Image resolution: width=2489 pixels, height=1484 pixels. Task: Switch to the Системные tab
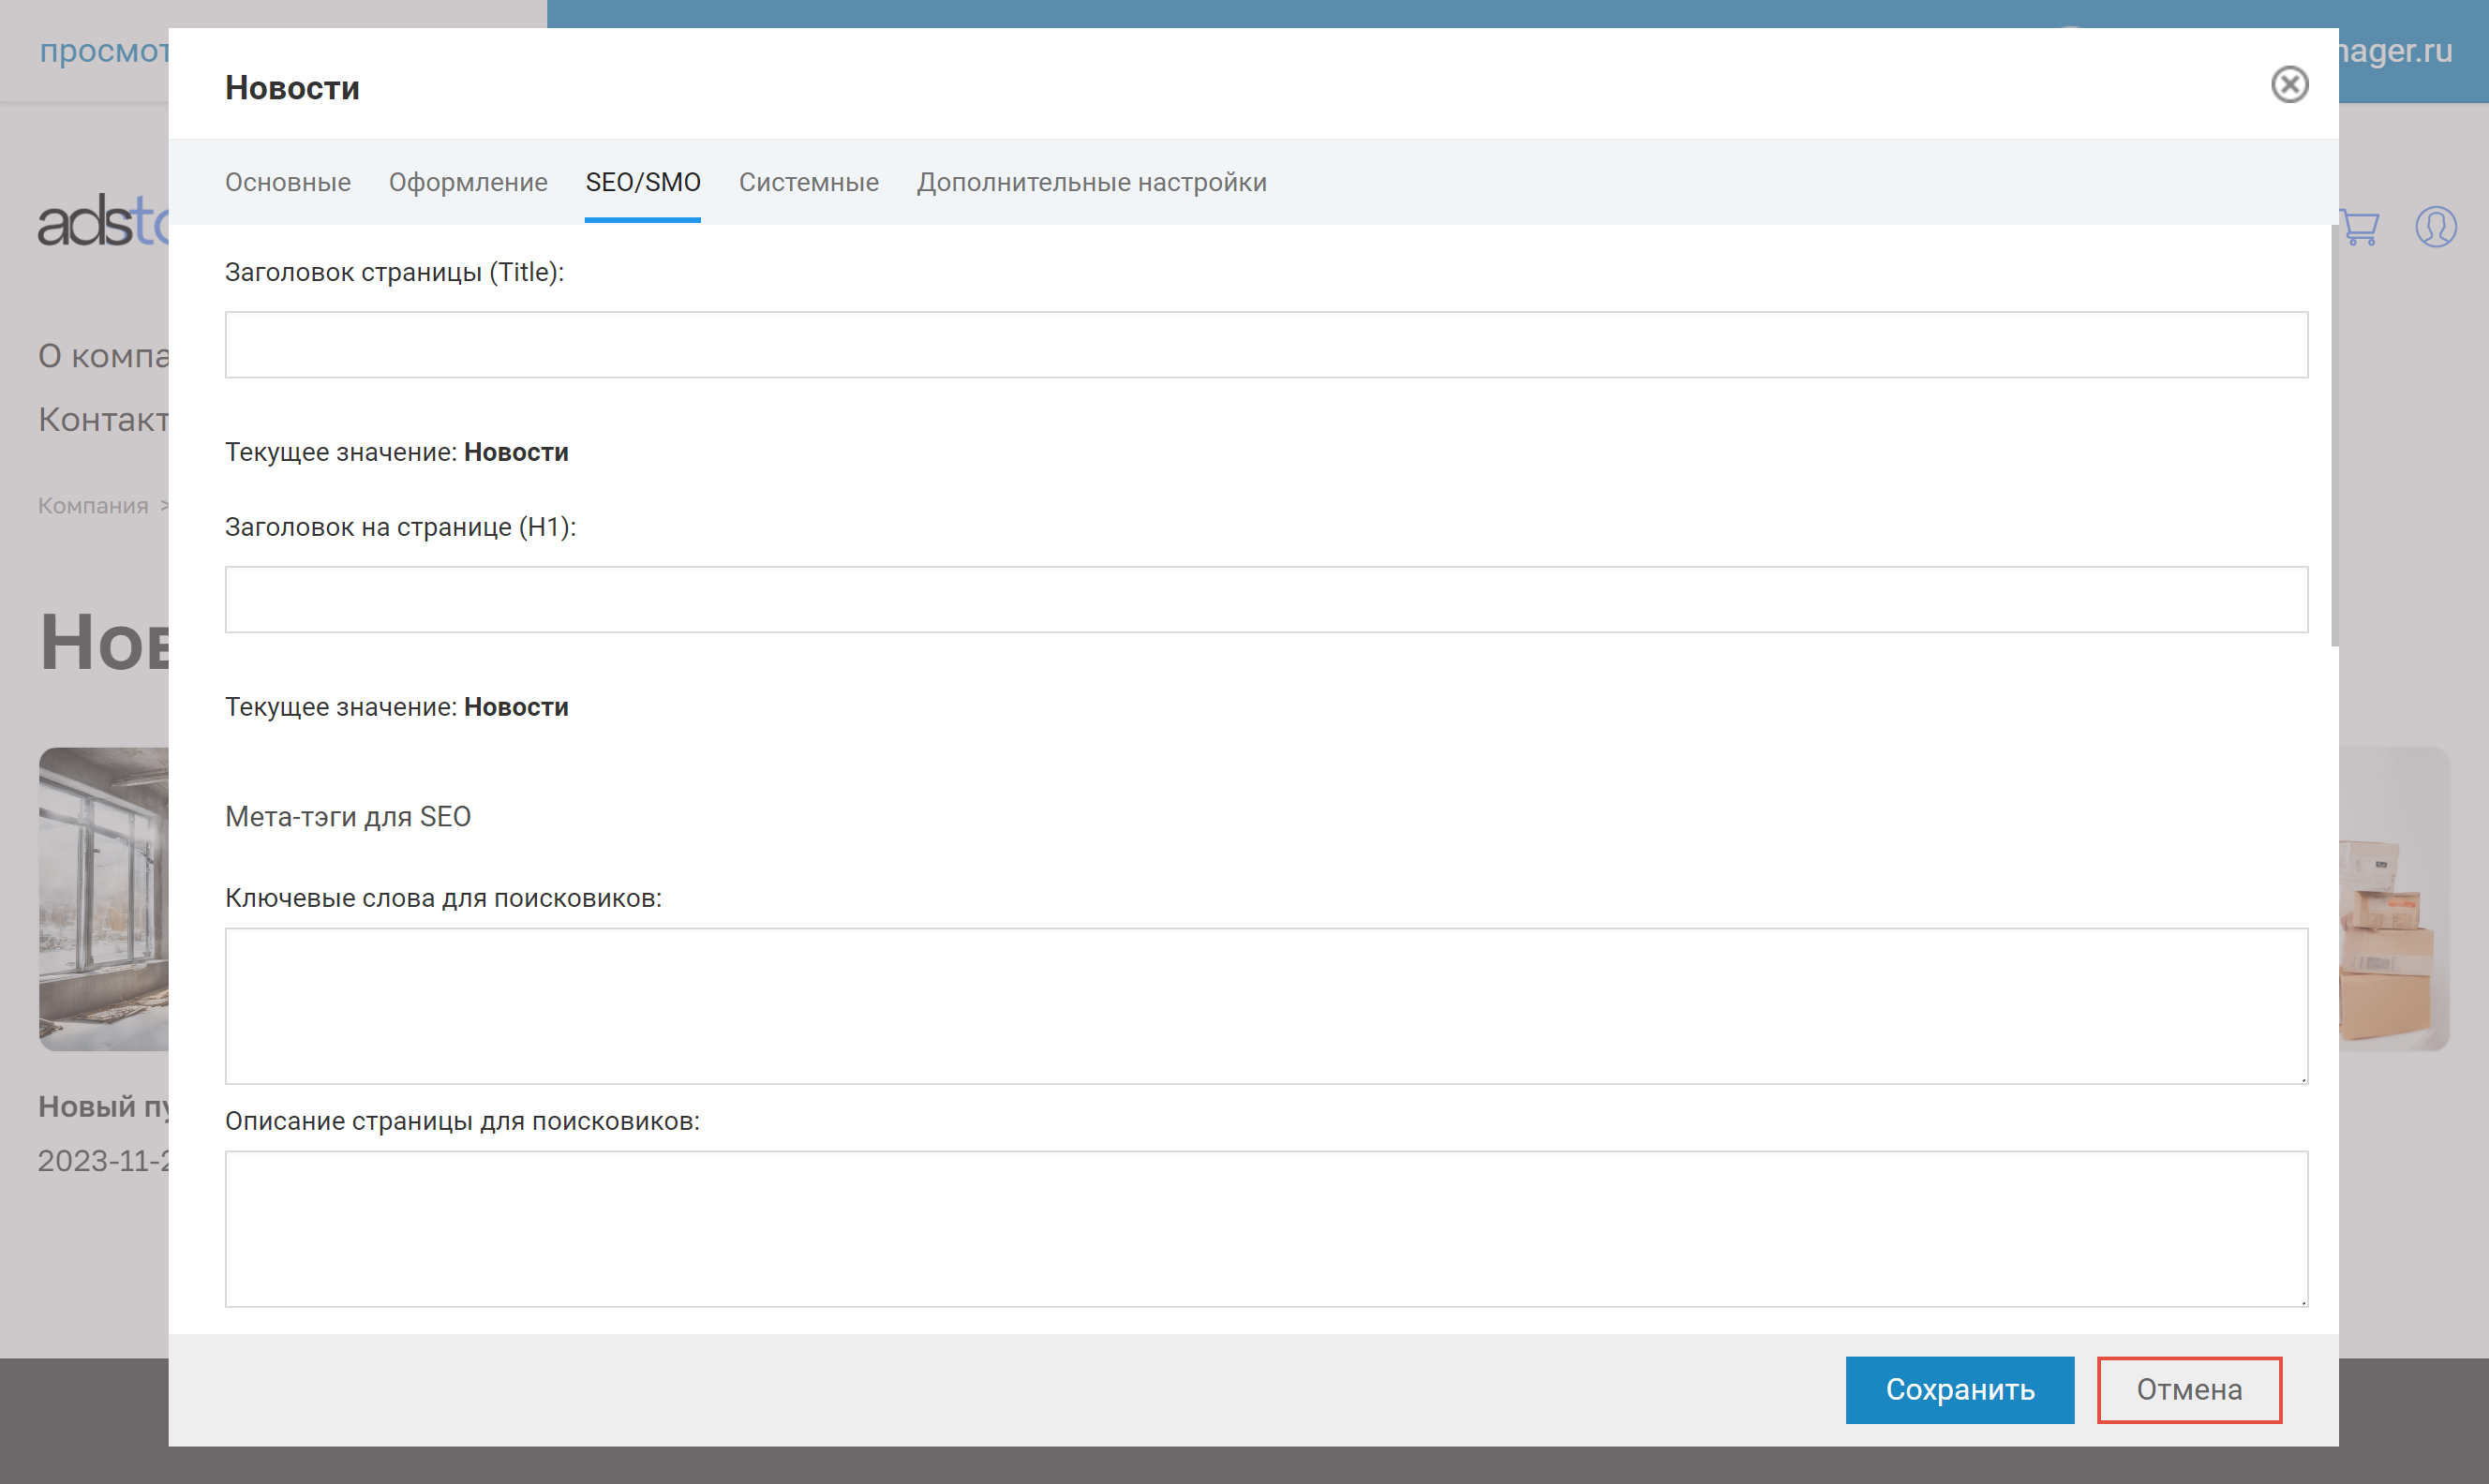pyautogui.click(x=808, y=182)
